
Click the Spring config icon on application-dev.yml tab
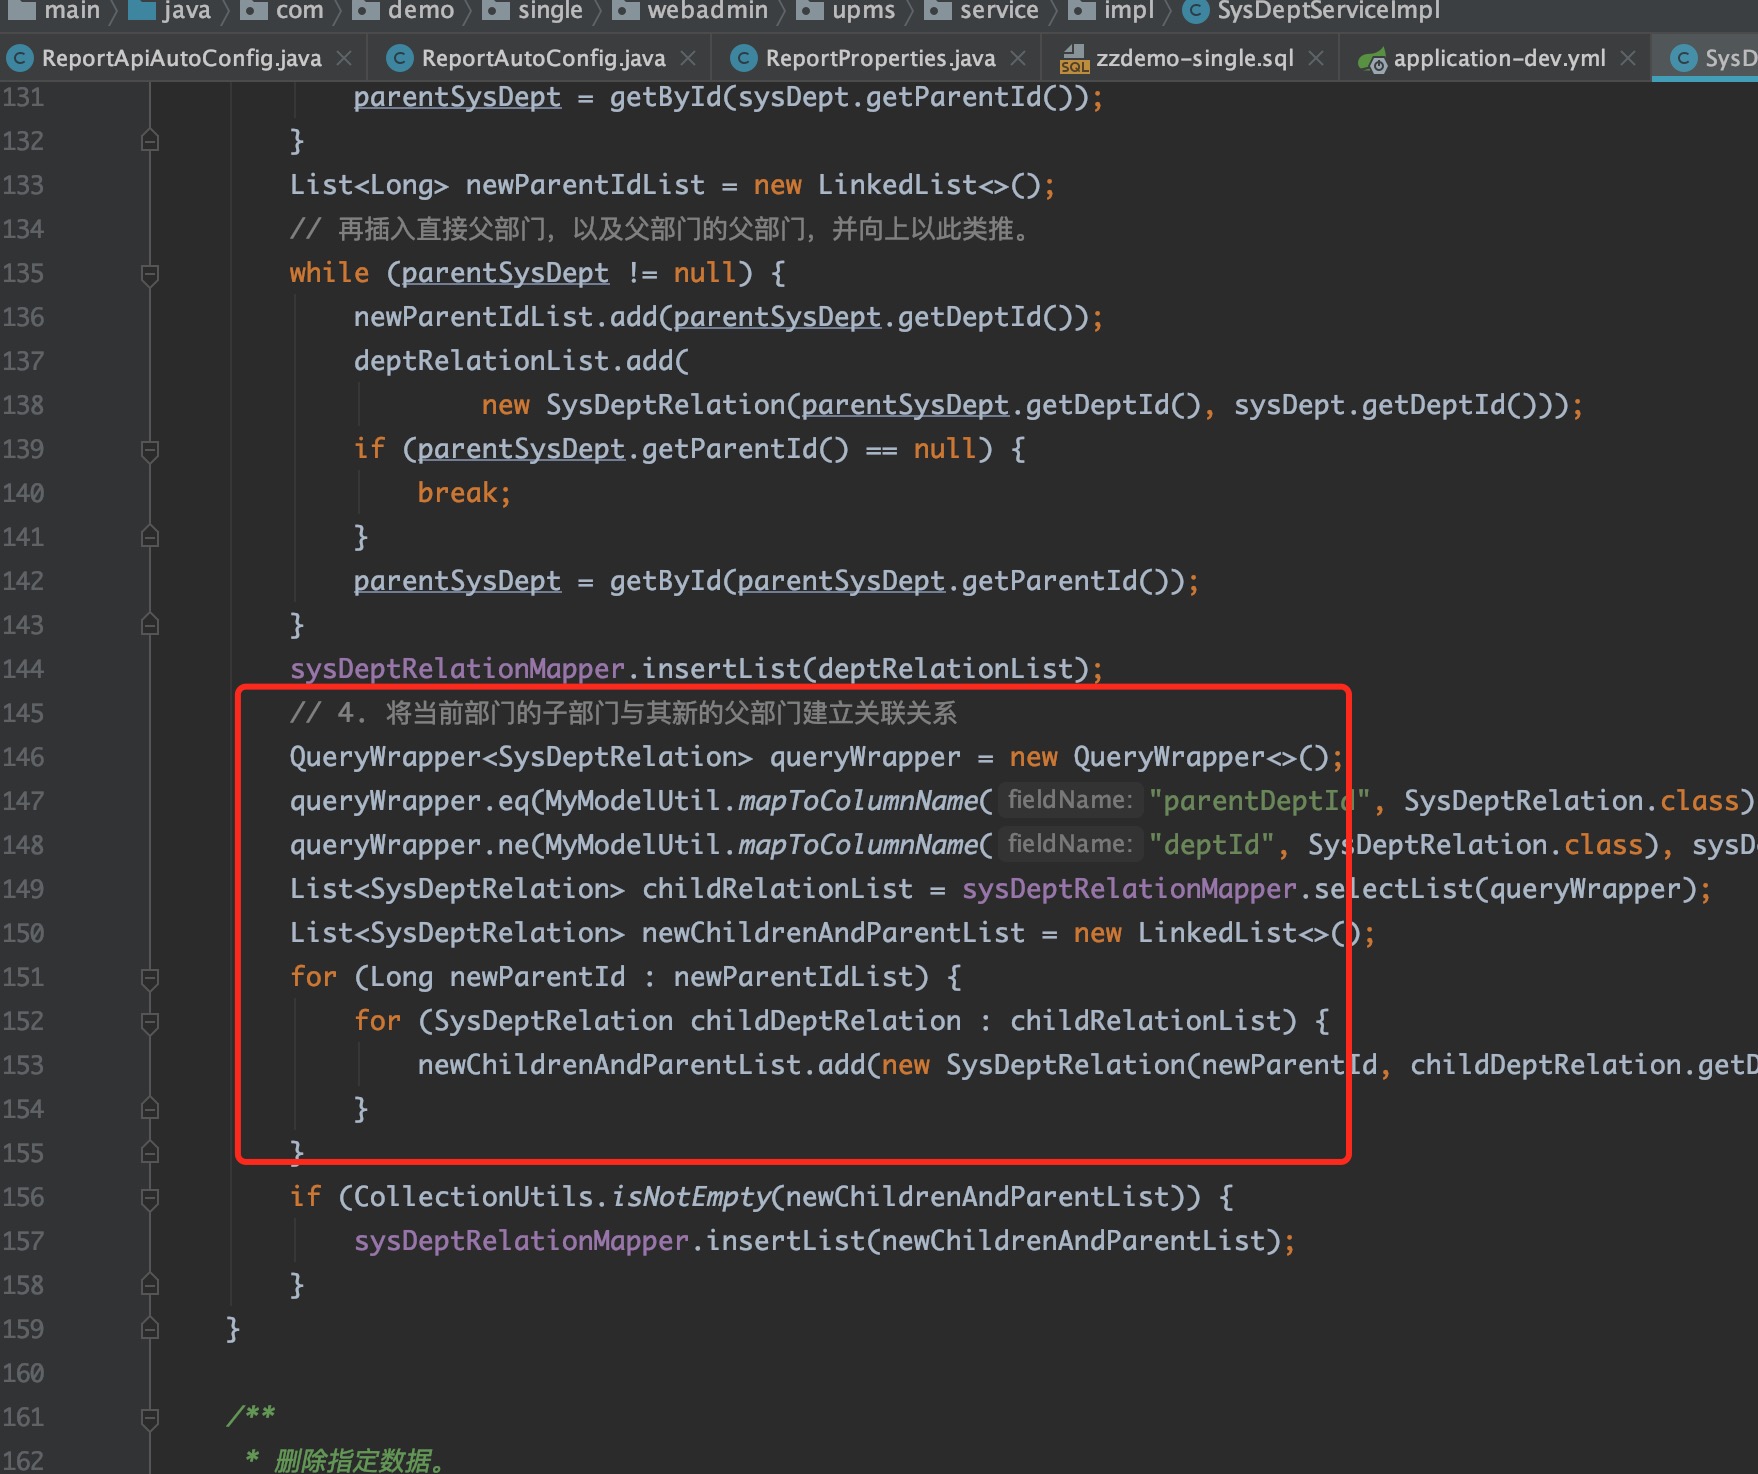coord(1372,60)
